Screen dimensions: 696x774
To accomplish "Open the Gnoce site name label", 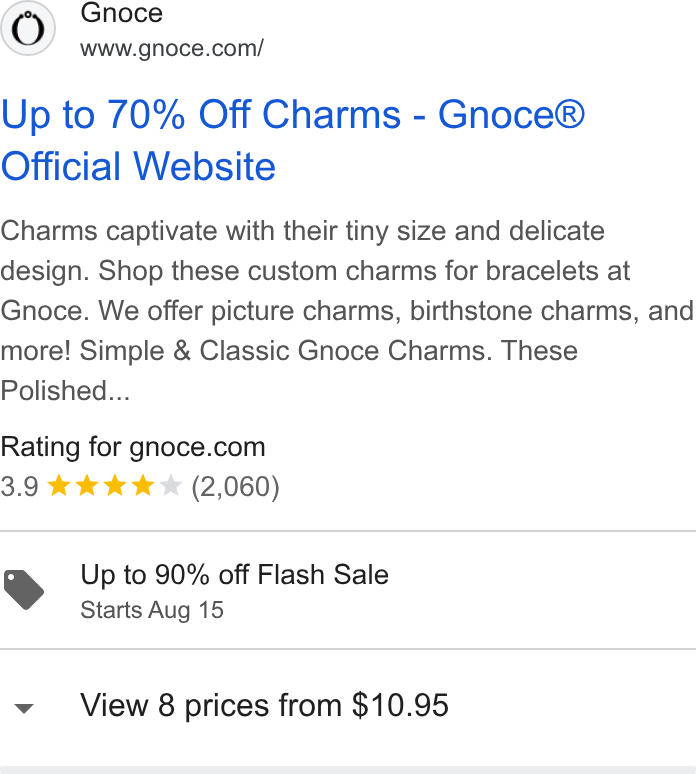I will tap(121, 12).
